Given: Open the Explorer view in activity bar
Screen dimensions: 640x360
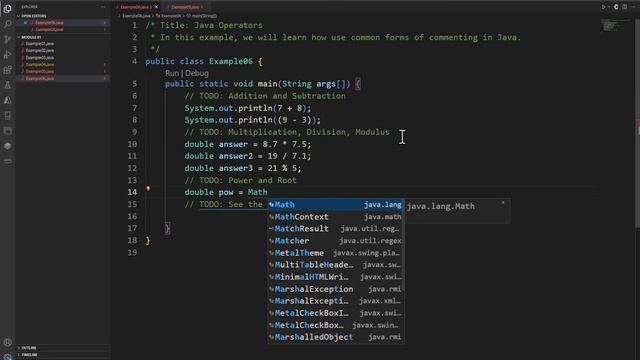Looking at the screenshot, I should (7, 9).
